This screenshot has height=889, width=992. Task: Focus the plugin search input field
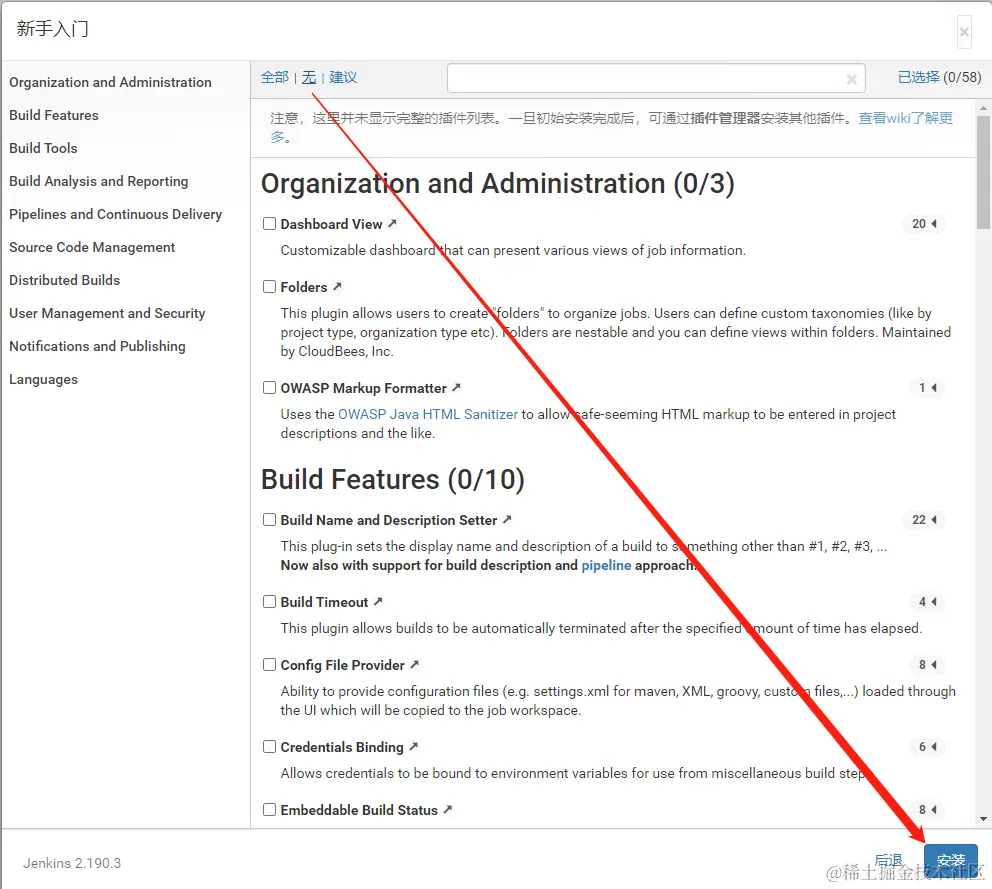(656, 78)
